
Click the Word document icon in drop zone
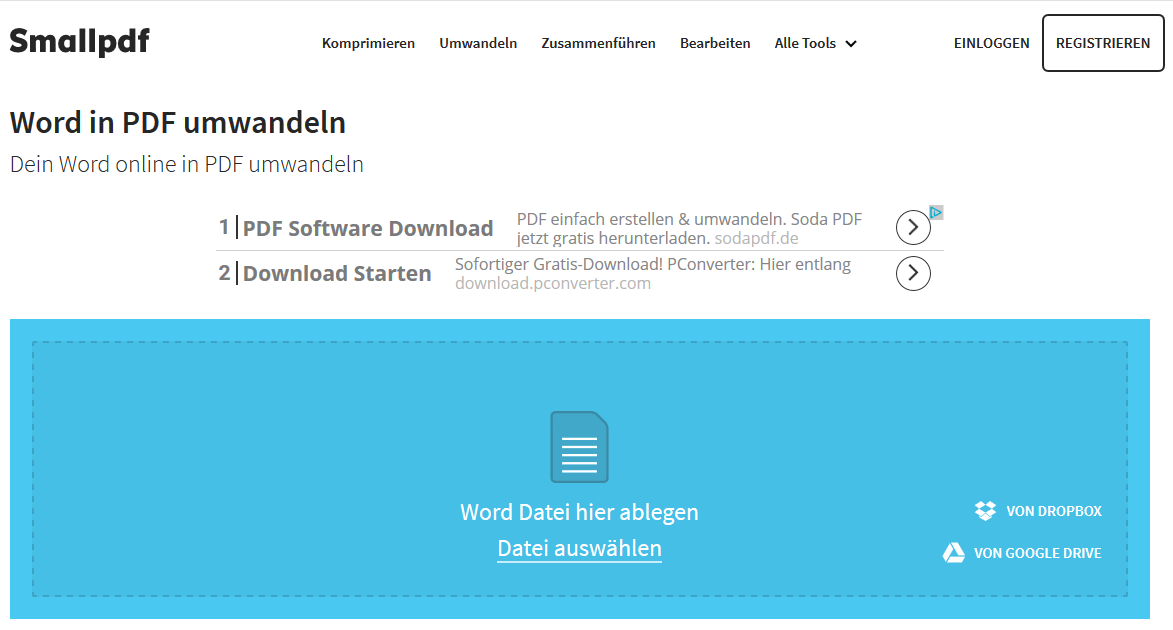pyautogui.click(x=579, y=447)
